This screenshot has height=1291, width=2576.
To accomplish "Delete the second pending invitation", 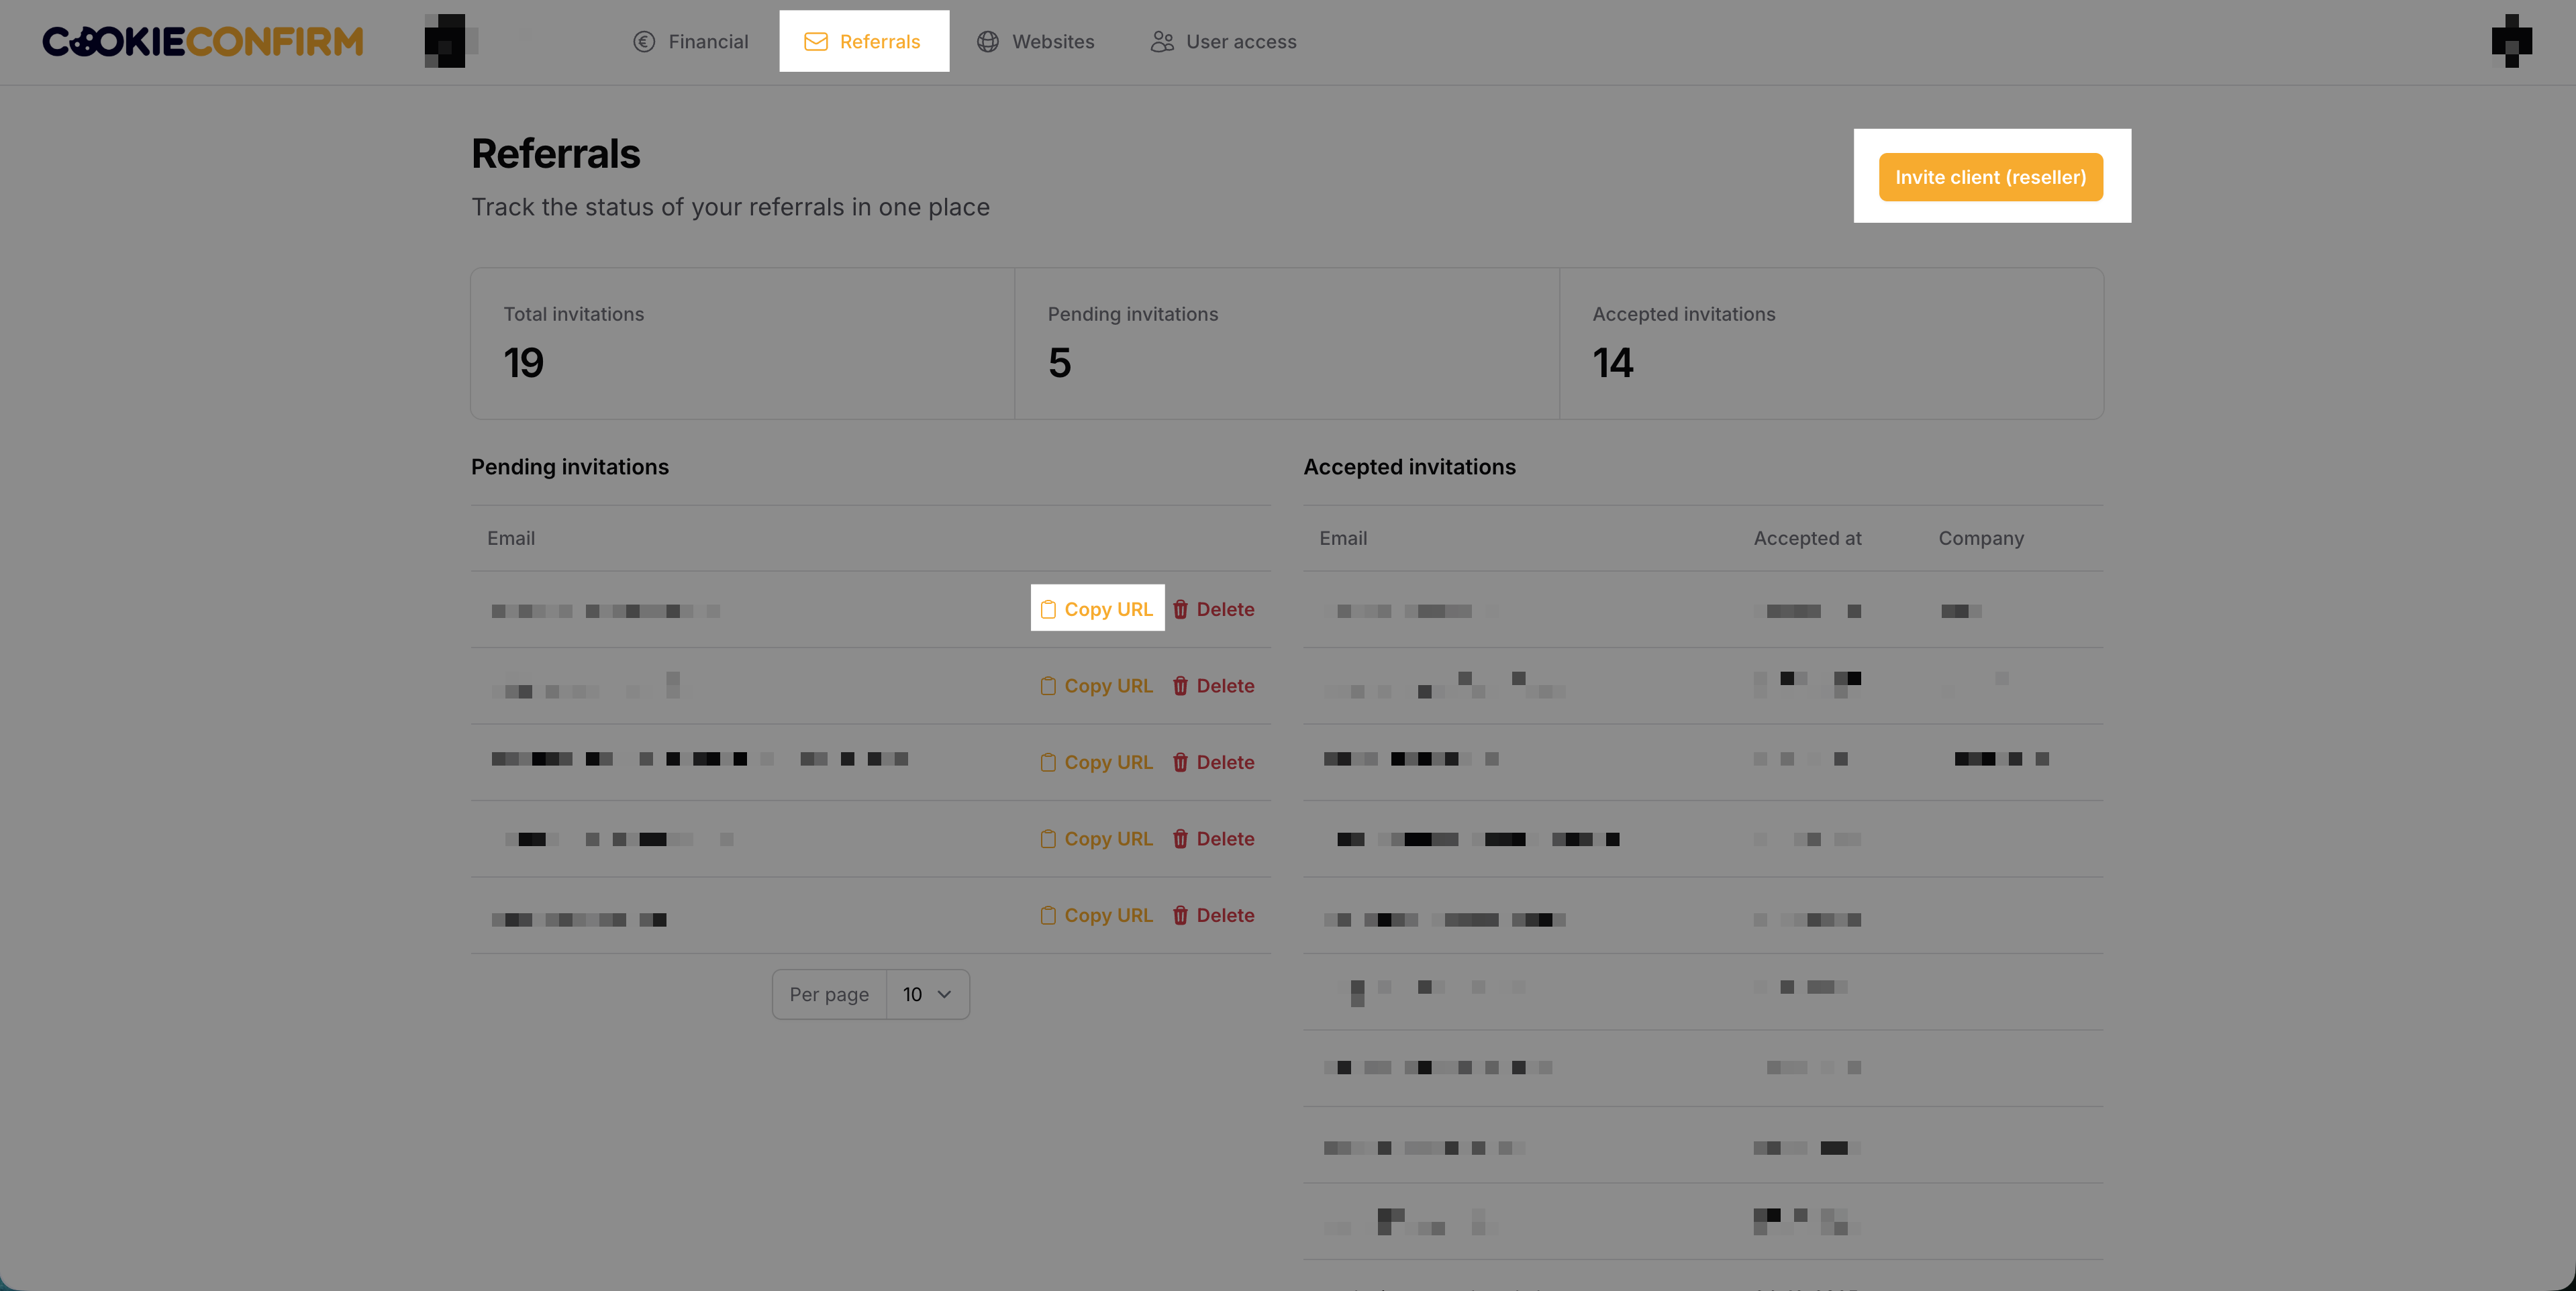I will click(1213, 686).
